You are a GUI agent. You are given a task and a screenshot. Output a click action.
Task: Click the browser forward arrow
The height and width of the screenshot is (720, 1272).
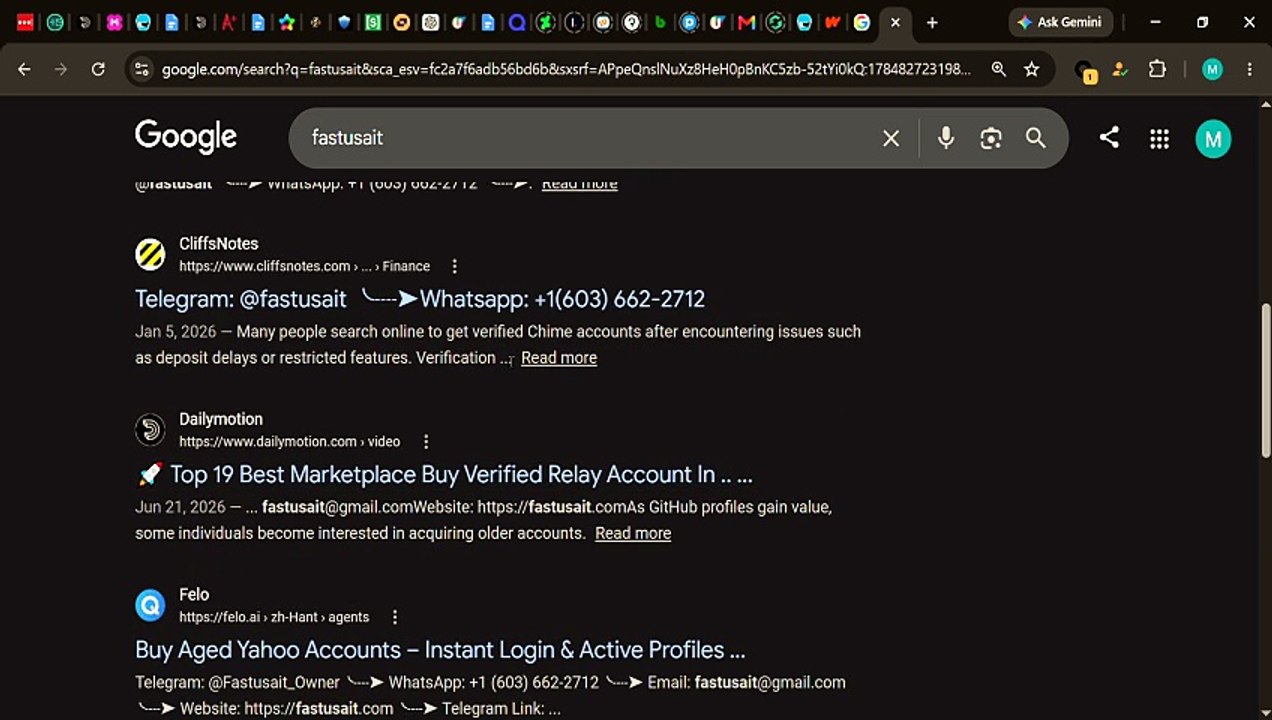(x=61, y=69)
